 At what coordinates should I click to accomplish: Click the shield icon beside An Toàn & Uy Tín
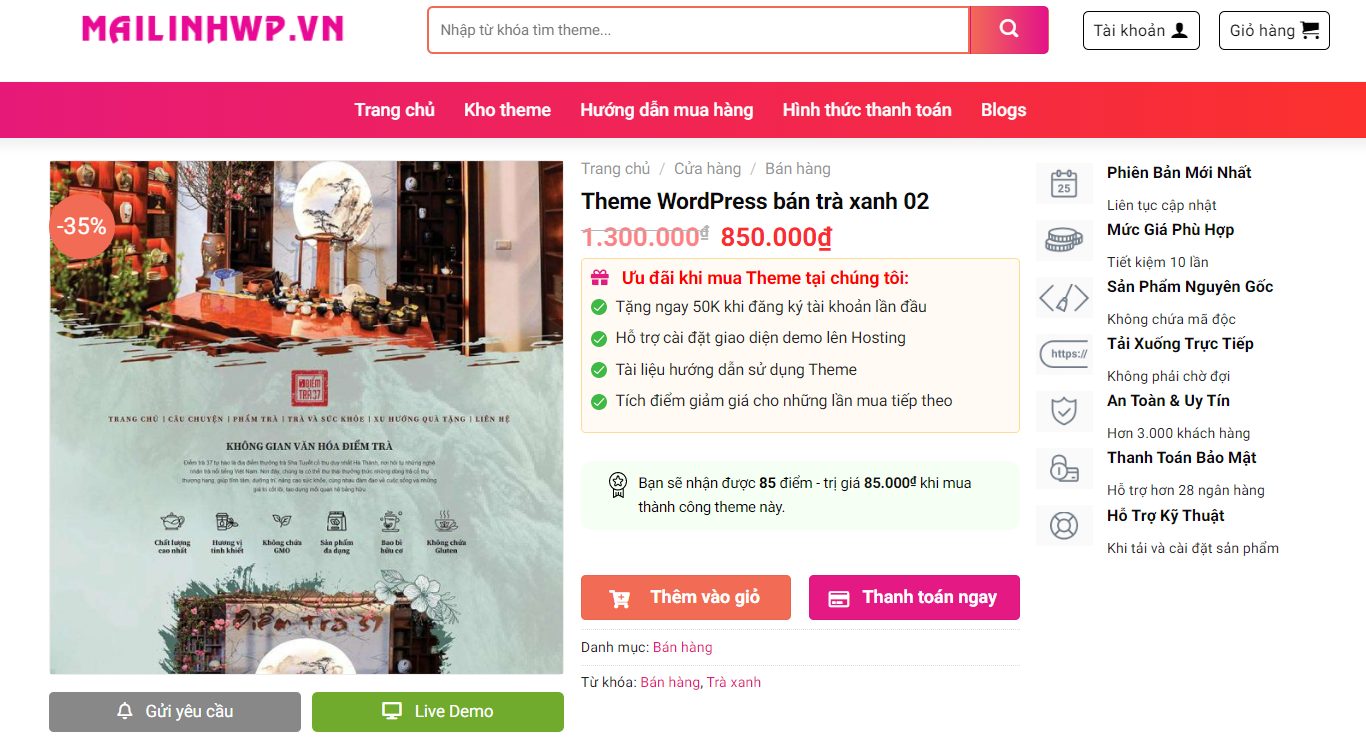(1064, 412)
